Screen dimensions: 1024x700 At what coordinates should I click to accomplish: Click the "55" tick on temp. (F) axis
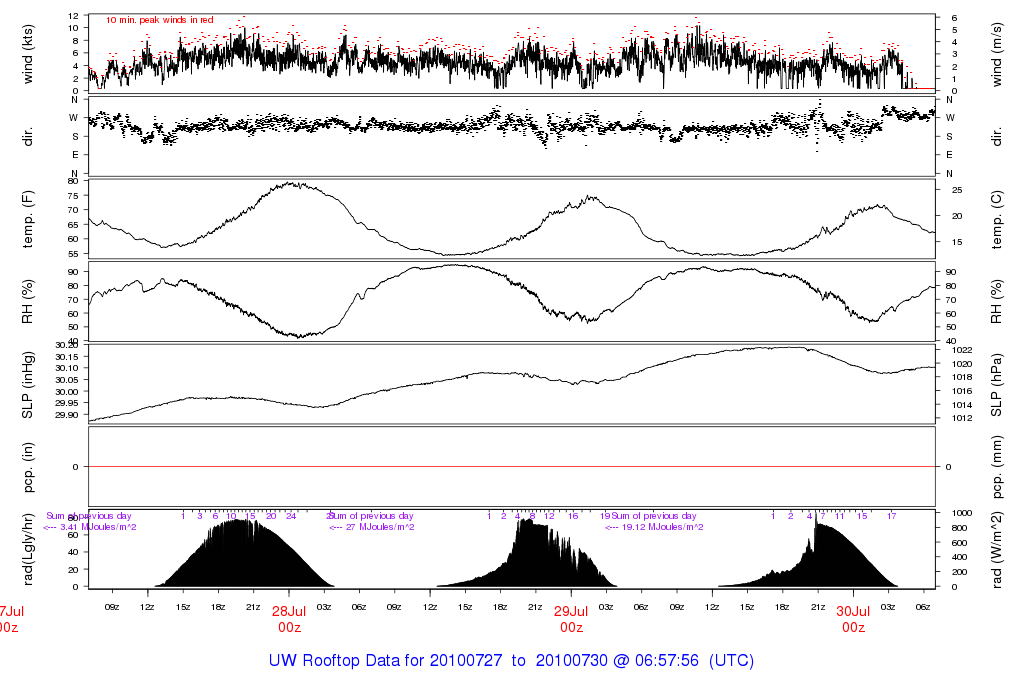point(73,254)
